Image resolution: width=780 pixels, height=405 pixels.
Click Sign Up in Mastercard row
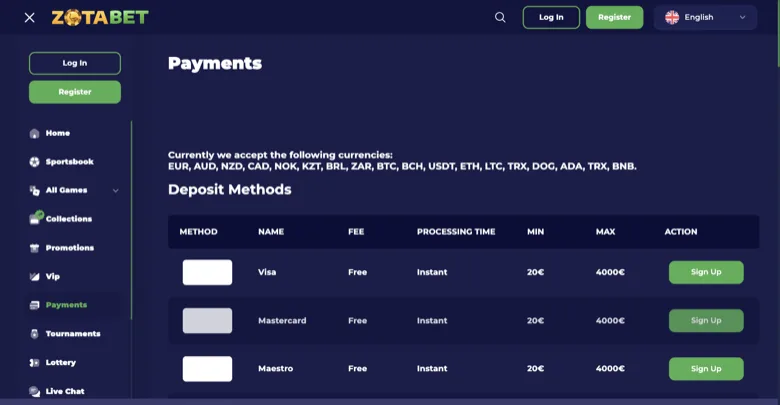coord(706,320)
